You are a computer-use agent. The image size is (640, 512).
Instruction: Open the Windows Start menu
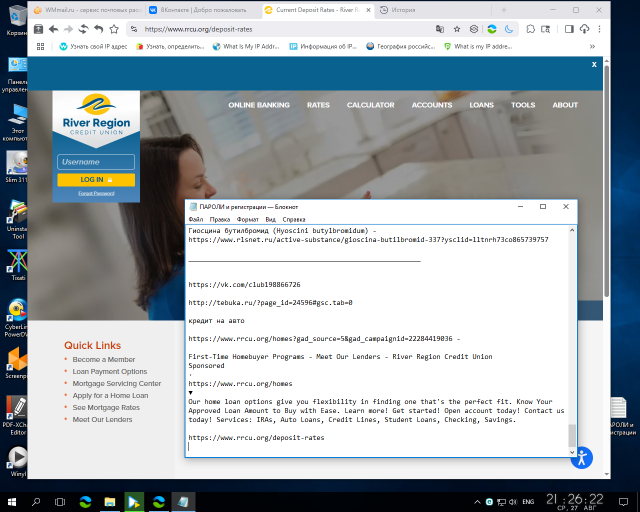[x=12, y=502]
